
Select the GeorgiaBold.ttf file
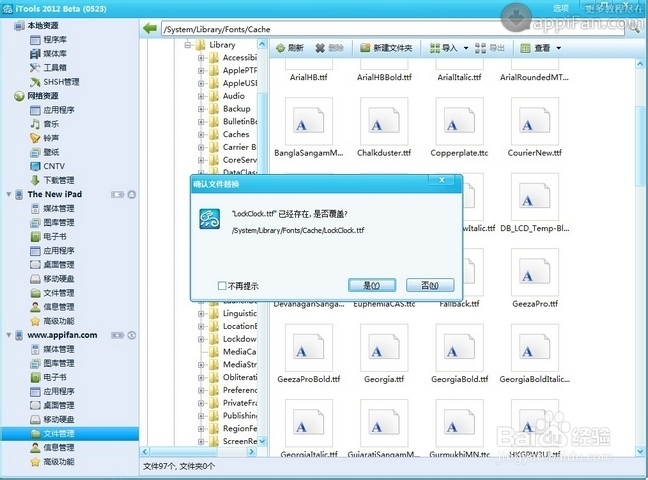(x=459, y=354)
